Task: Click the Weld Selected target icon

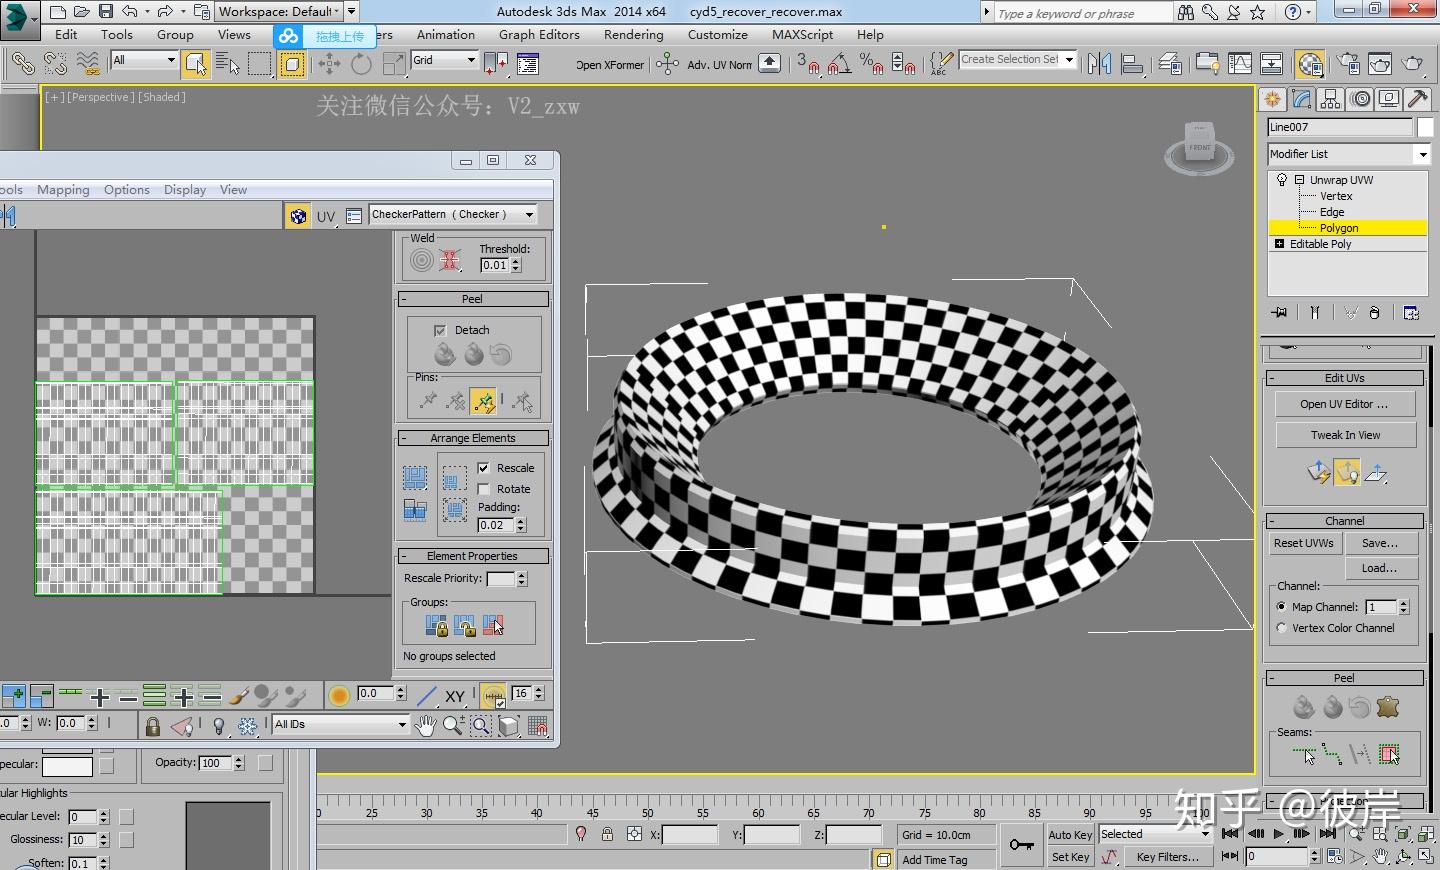Action: [422, 261]
